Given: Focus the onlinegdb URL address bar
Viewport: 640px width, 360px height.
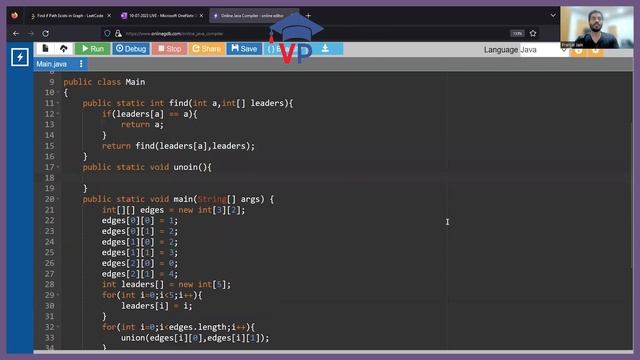Looking at the screenshot, I should (x=175, y=33).
